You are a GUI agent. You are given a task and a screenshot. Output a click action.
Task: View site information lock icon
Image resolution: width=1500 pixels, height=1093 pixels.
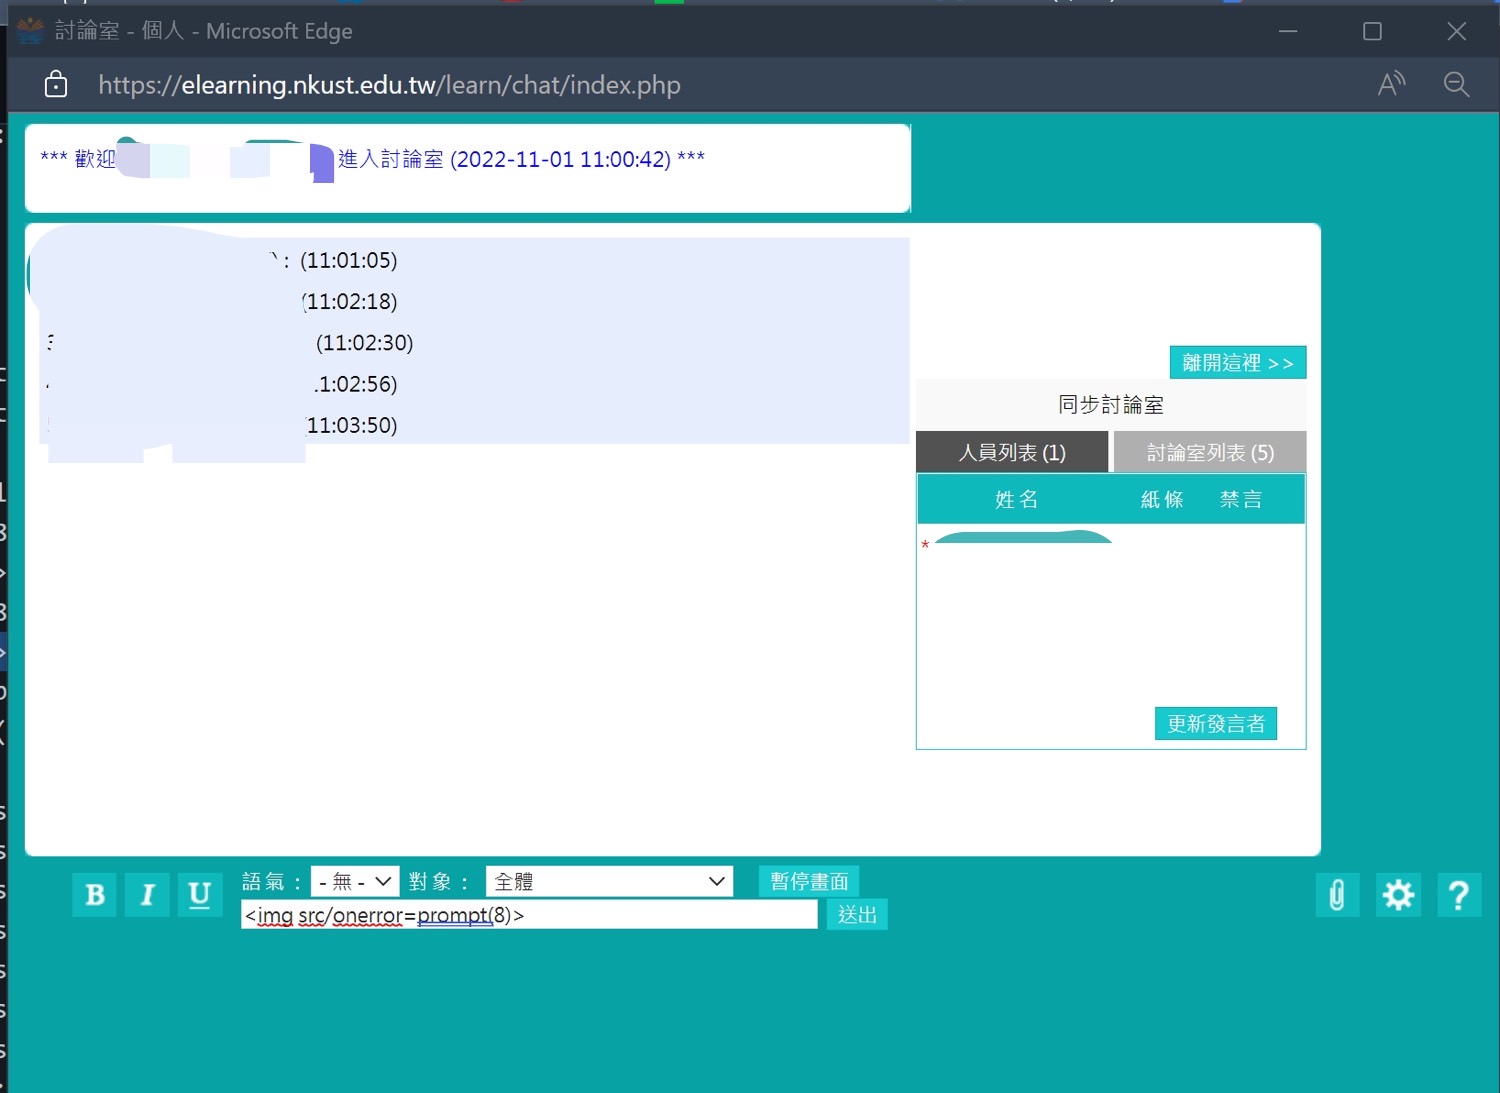[x=56, y=84]
